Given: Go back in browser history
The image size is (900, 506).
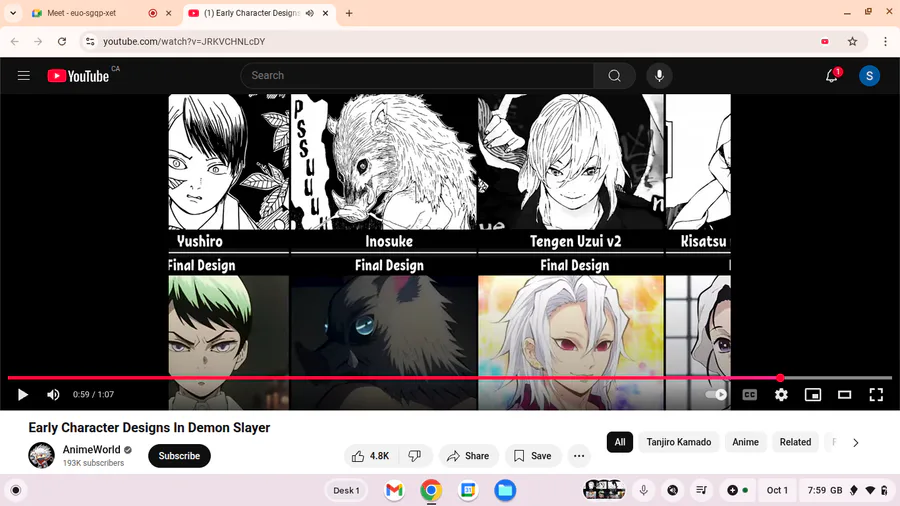Looking at the screenshot, I should (15, 41).
